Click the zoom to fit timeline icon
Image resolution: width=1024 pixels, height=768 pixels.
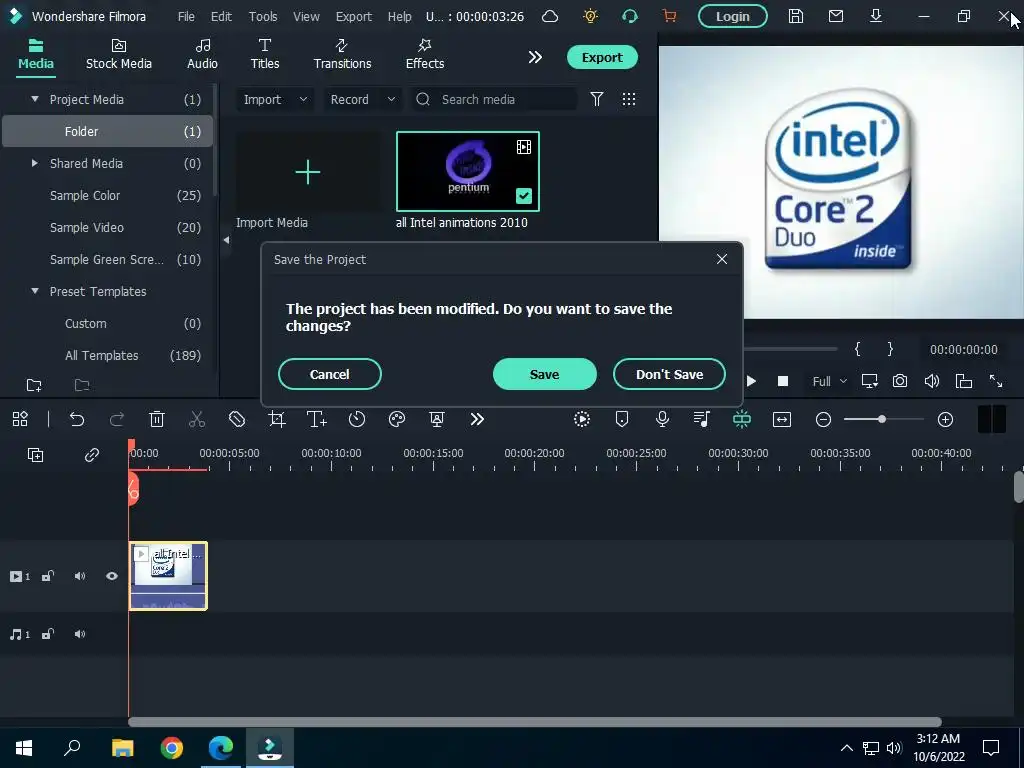coord(782,419)
